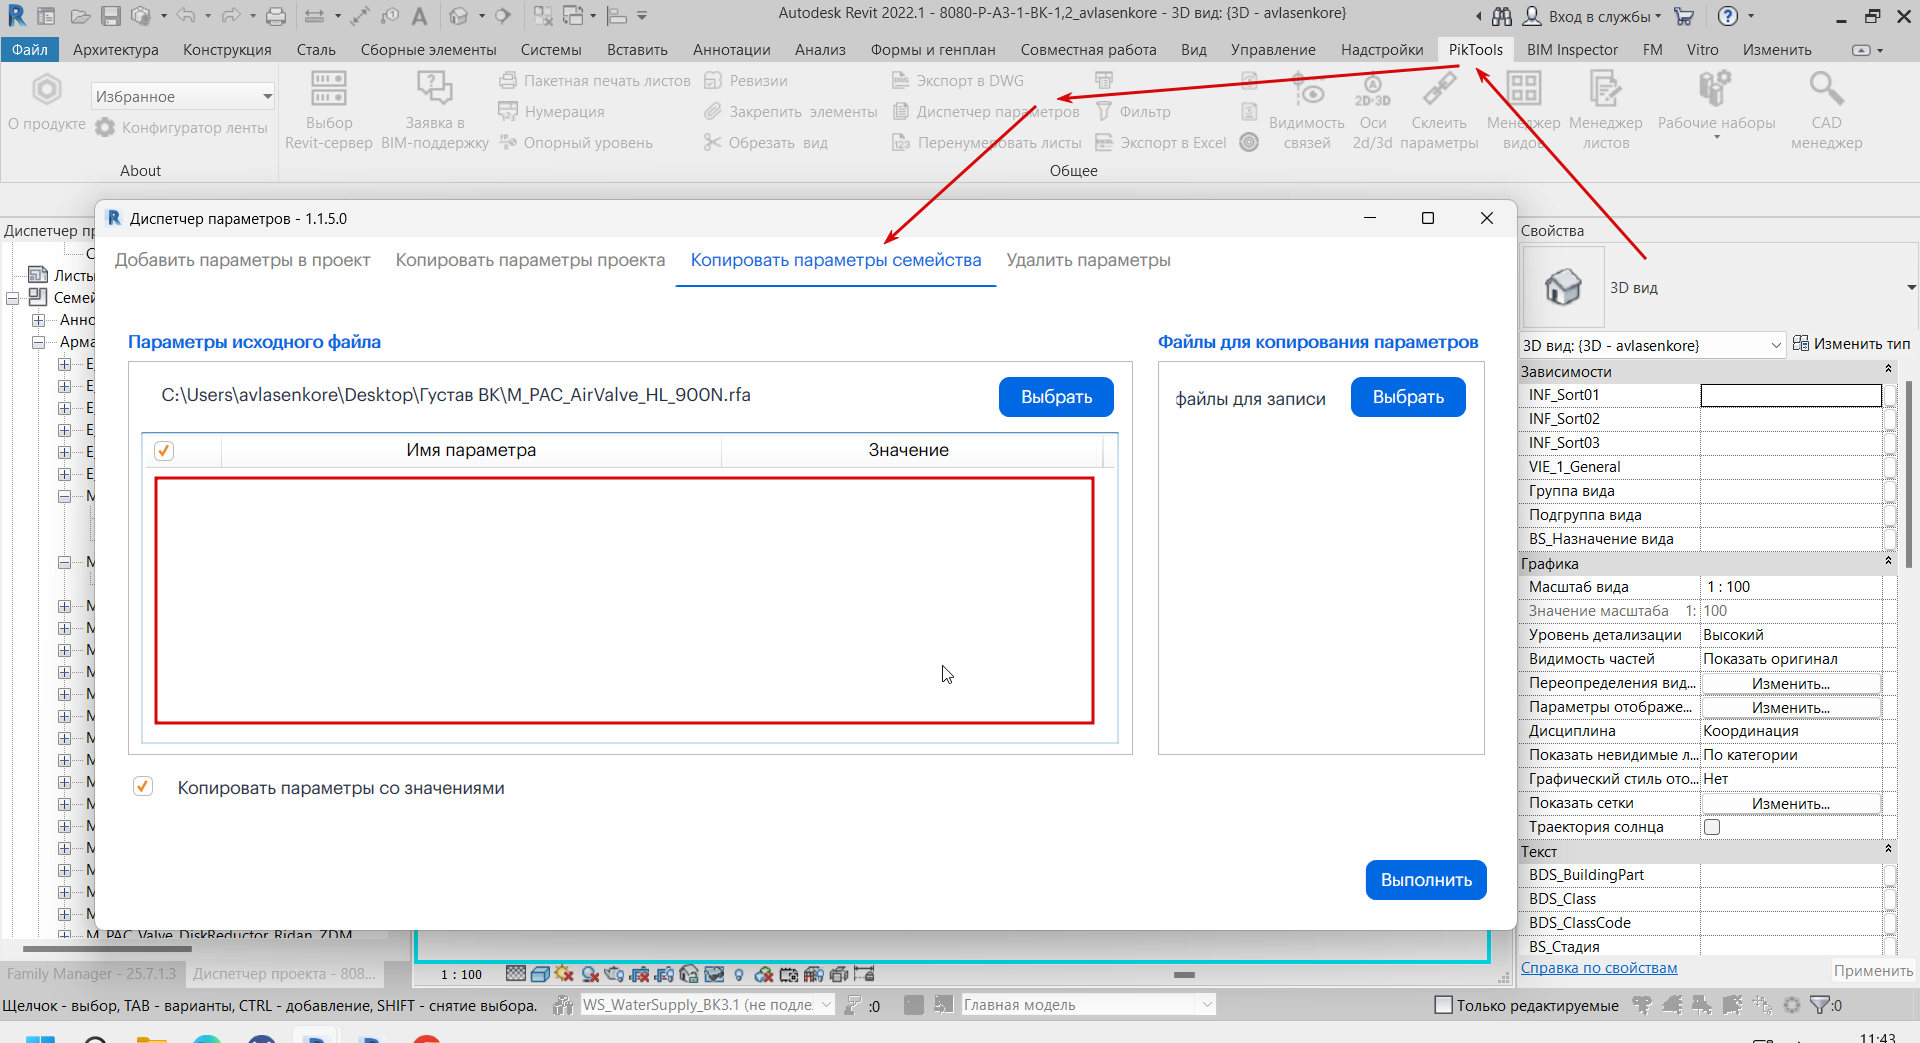Screen dimensions: 1920x1043
Task: Click the view scale 1 : 100 in view control bar
Action: coord(462,974)
